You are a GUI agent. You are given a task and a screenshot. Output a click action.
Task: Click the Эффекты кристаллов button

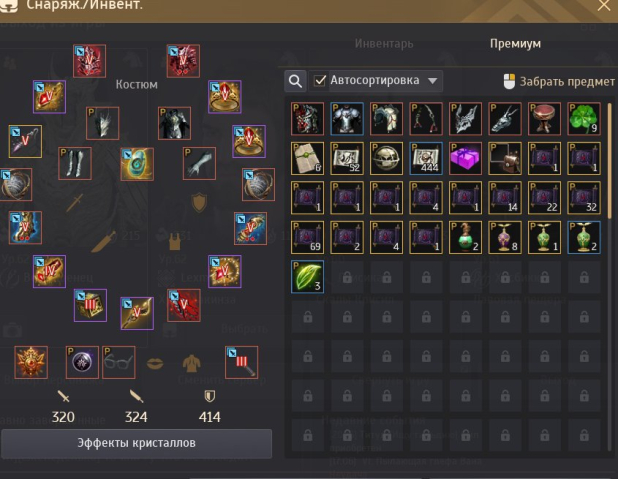(x=136, y=443)
